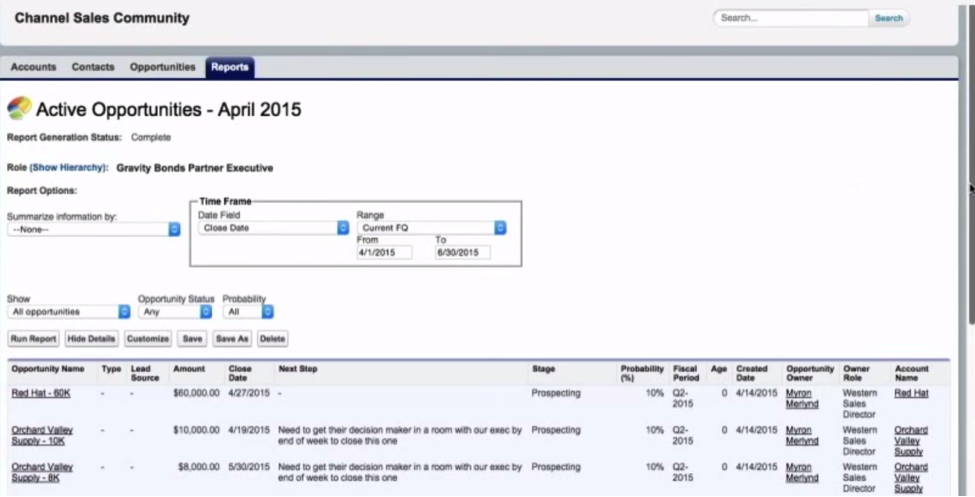Click the Show Hierarchy link
Viewport: 975px width, 497px height.
(67, 168)
